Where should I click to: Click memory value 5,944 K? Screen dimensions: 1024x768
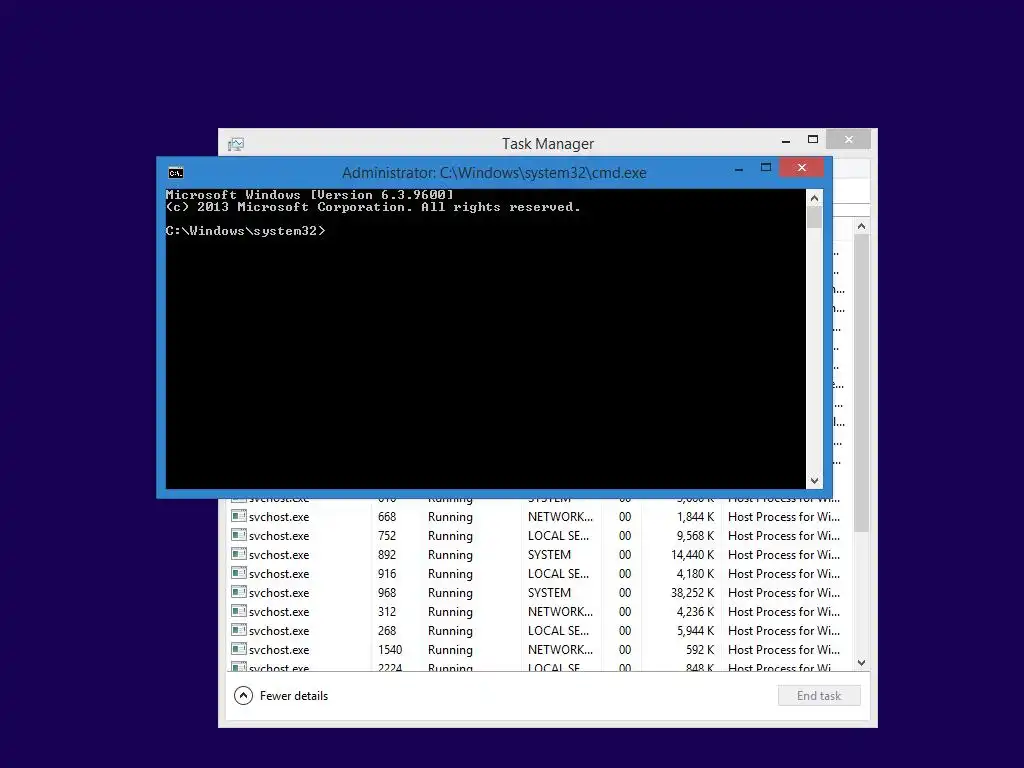[696, 630]
